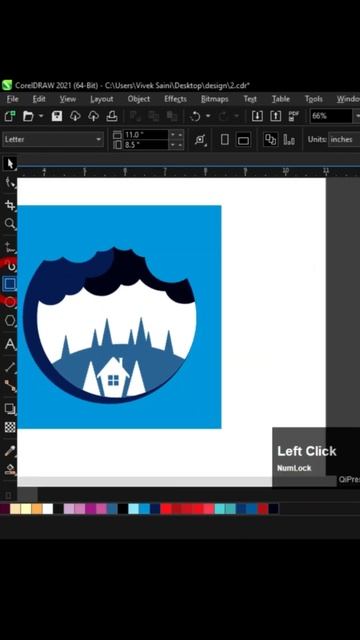Click the Save disk icon
Screen dimensions: 360x640
click(57, 116)
